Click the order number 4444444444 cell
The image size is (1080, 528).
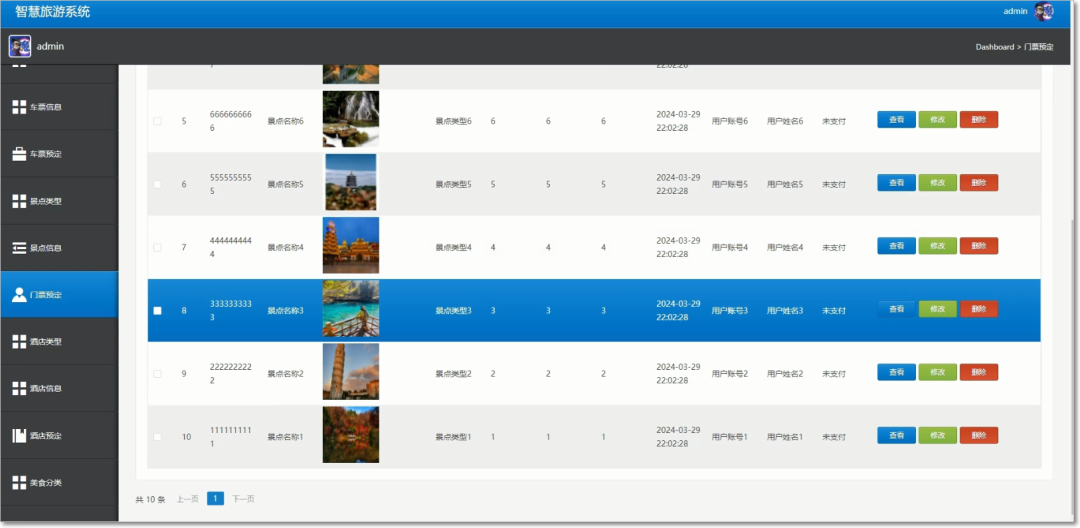[231, 247]
